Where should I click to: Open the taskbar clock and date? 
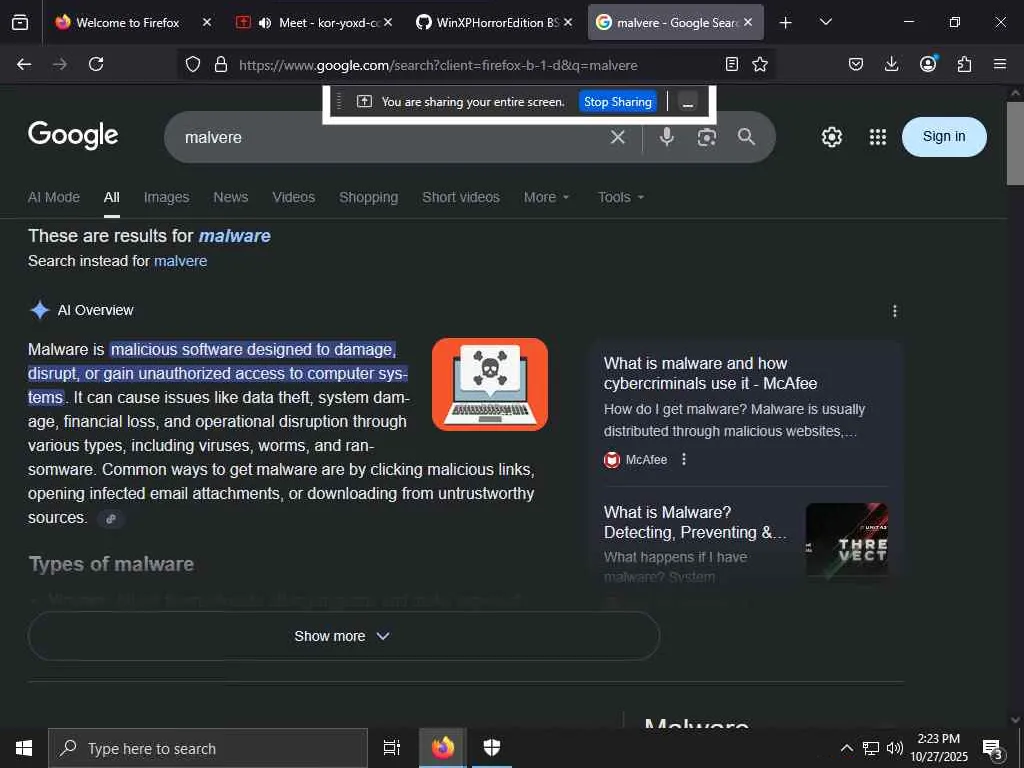tap(938, 748)
